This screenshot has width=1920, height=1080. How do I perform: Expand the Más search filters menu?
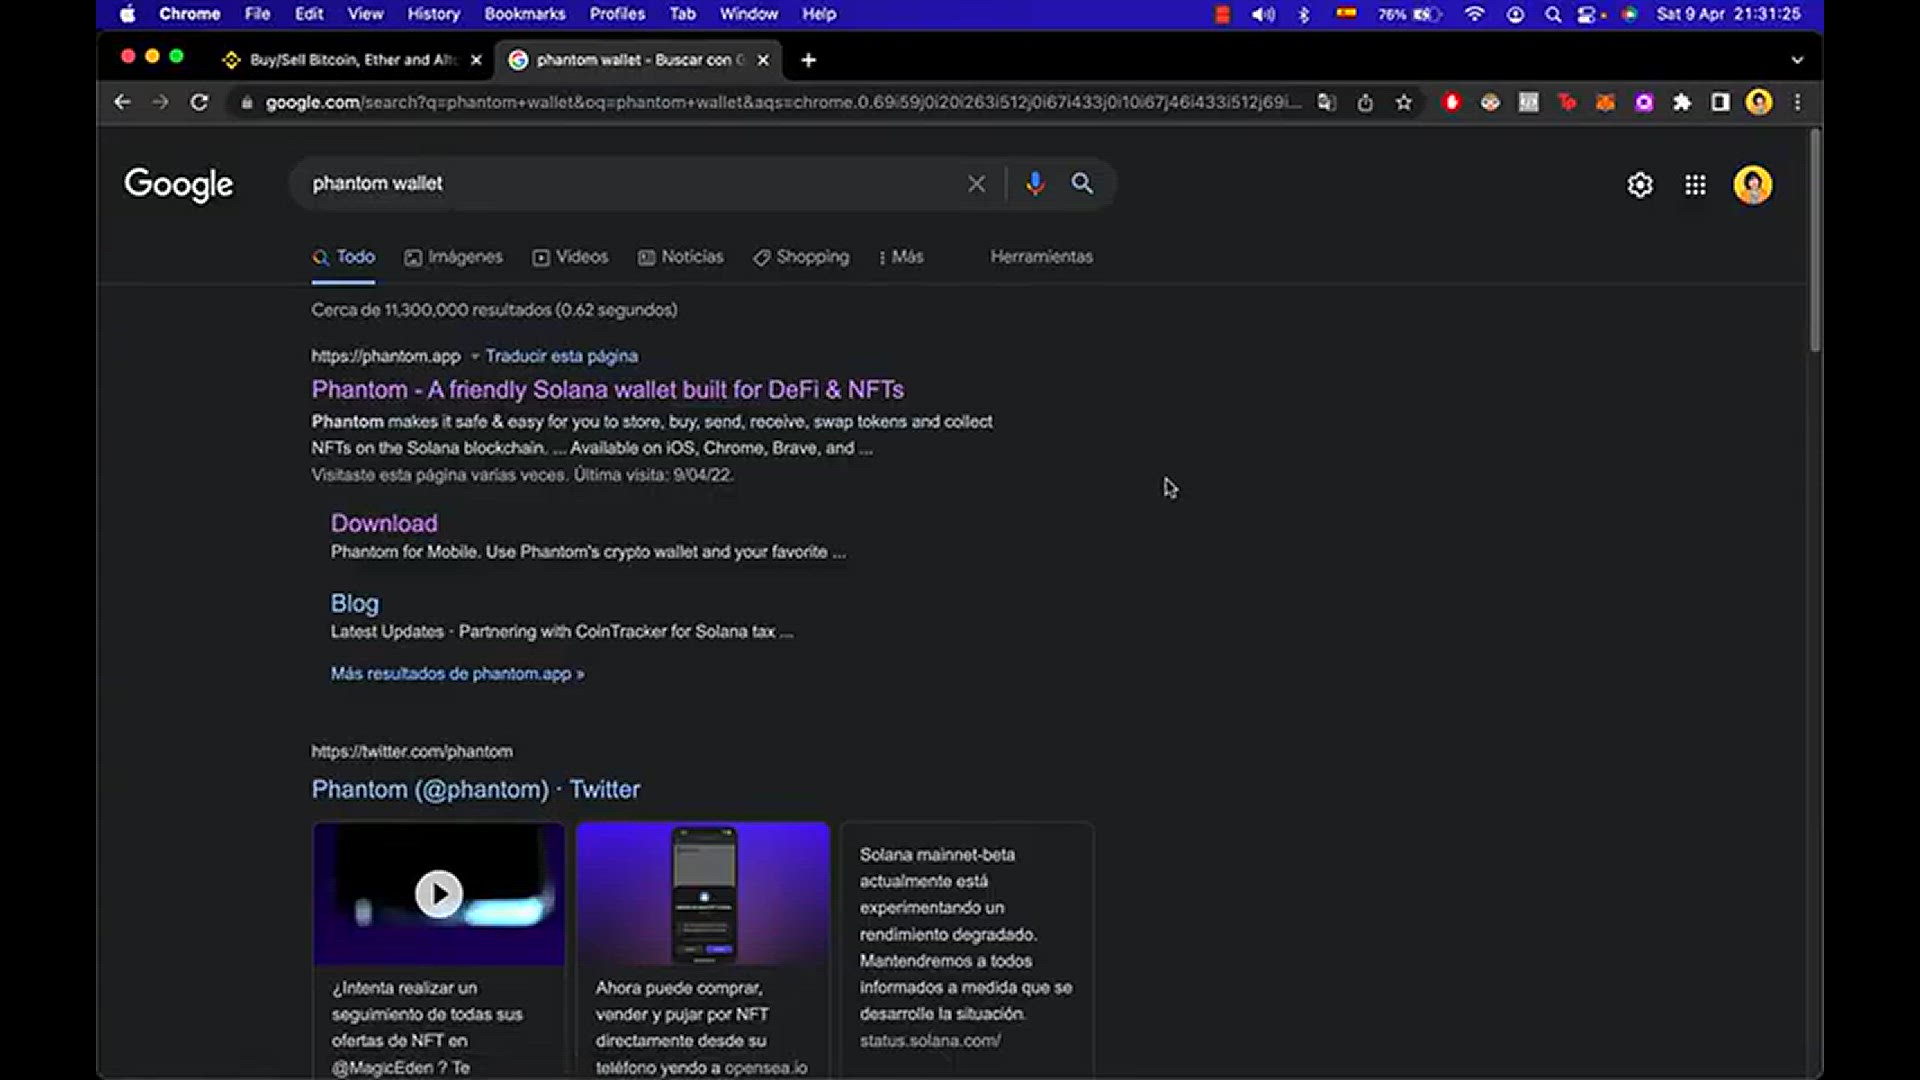(900, 257)
